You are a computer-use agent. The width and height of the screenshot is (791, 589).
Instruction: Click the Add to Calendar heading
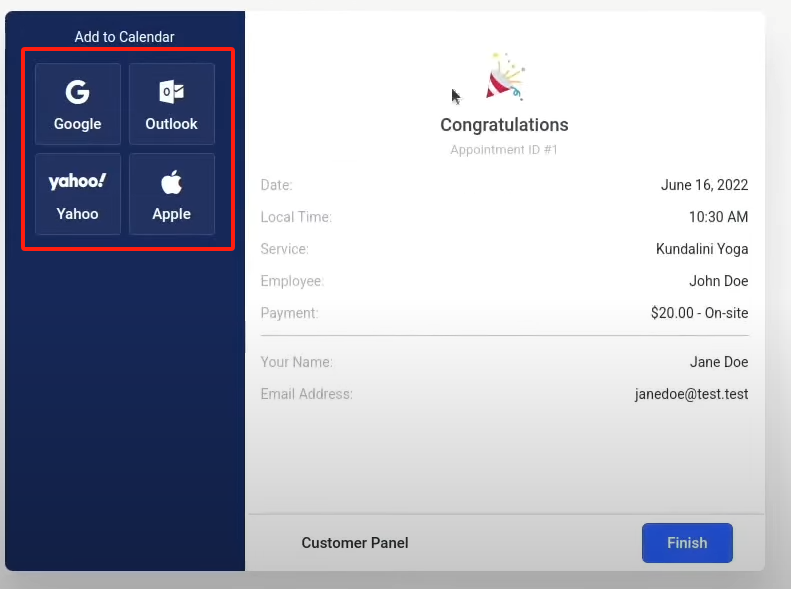(x=124, y=37)
